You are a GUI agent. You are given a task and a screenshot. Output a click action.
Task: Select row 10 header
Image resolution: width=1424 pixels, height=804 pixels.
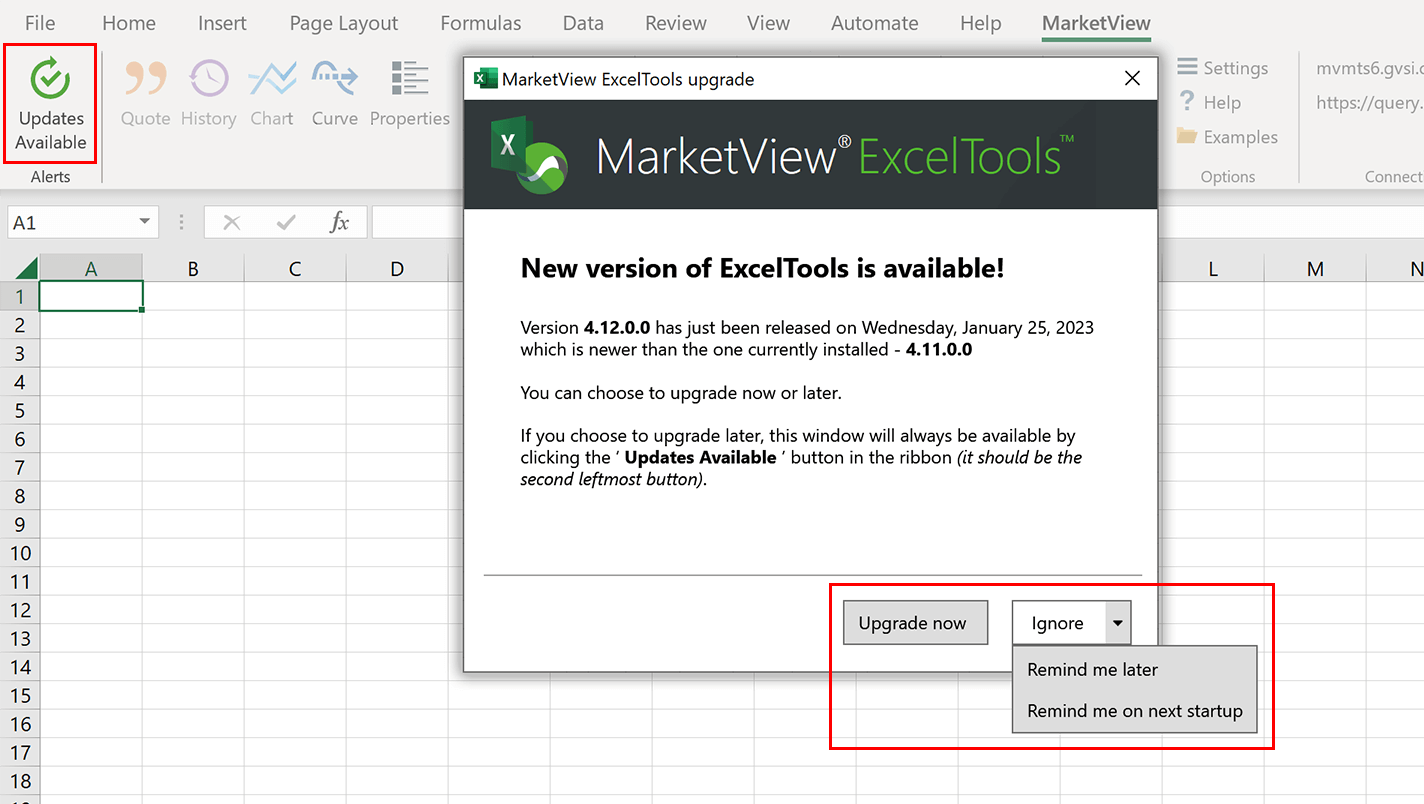[x=19, y=553]
